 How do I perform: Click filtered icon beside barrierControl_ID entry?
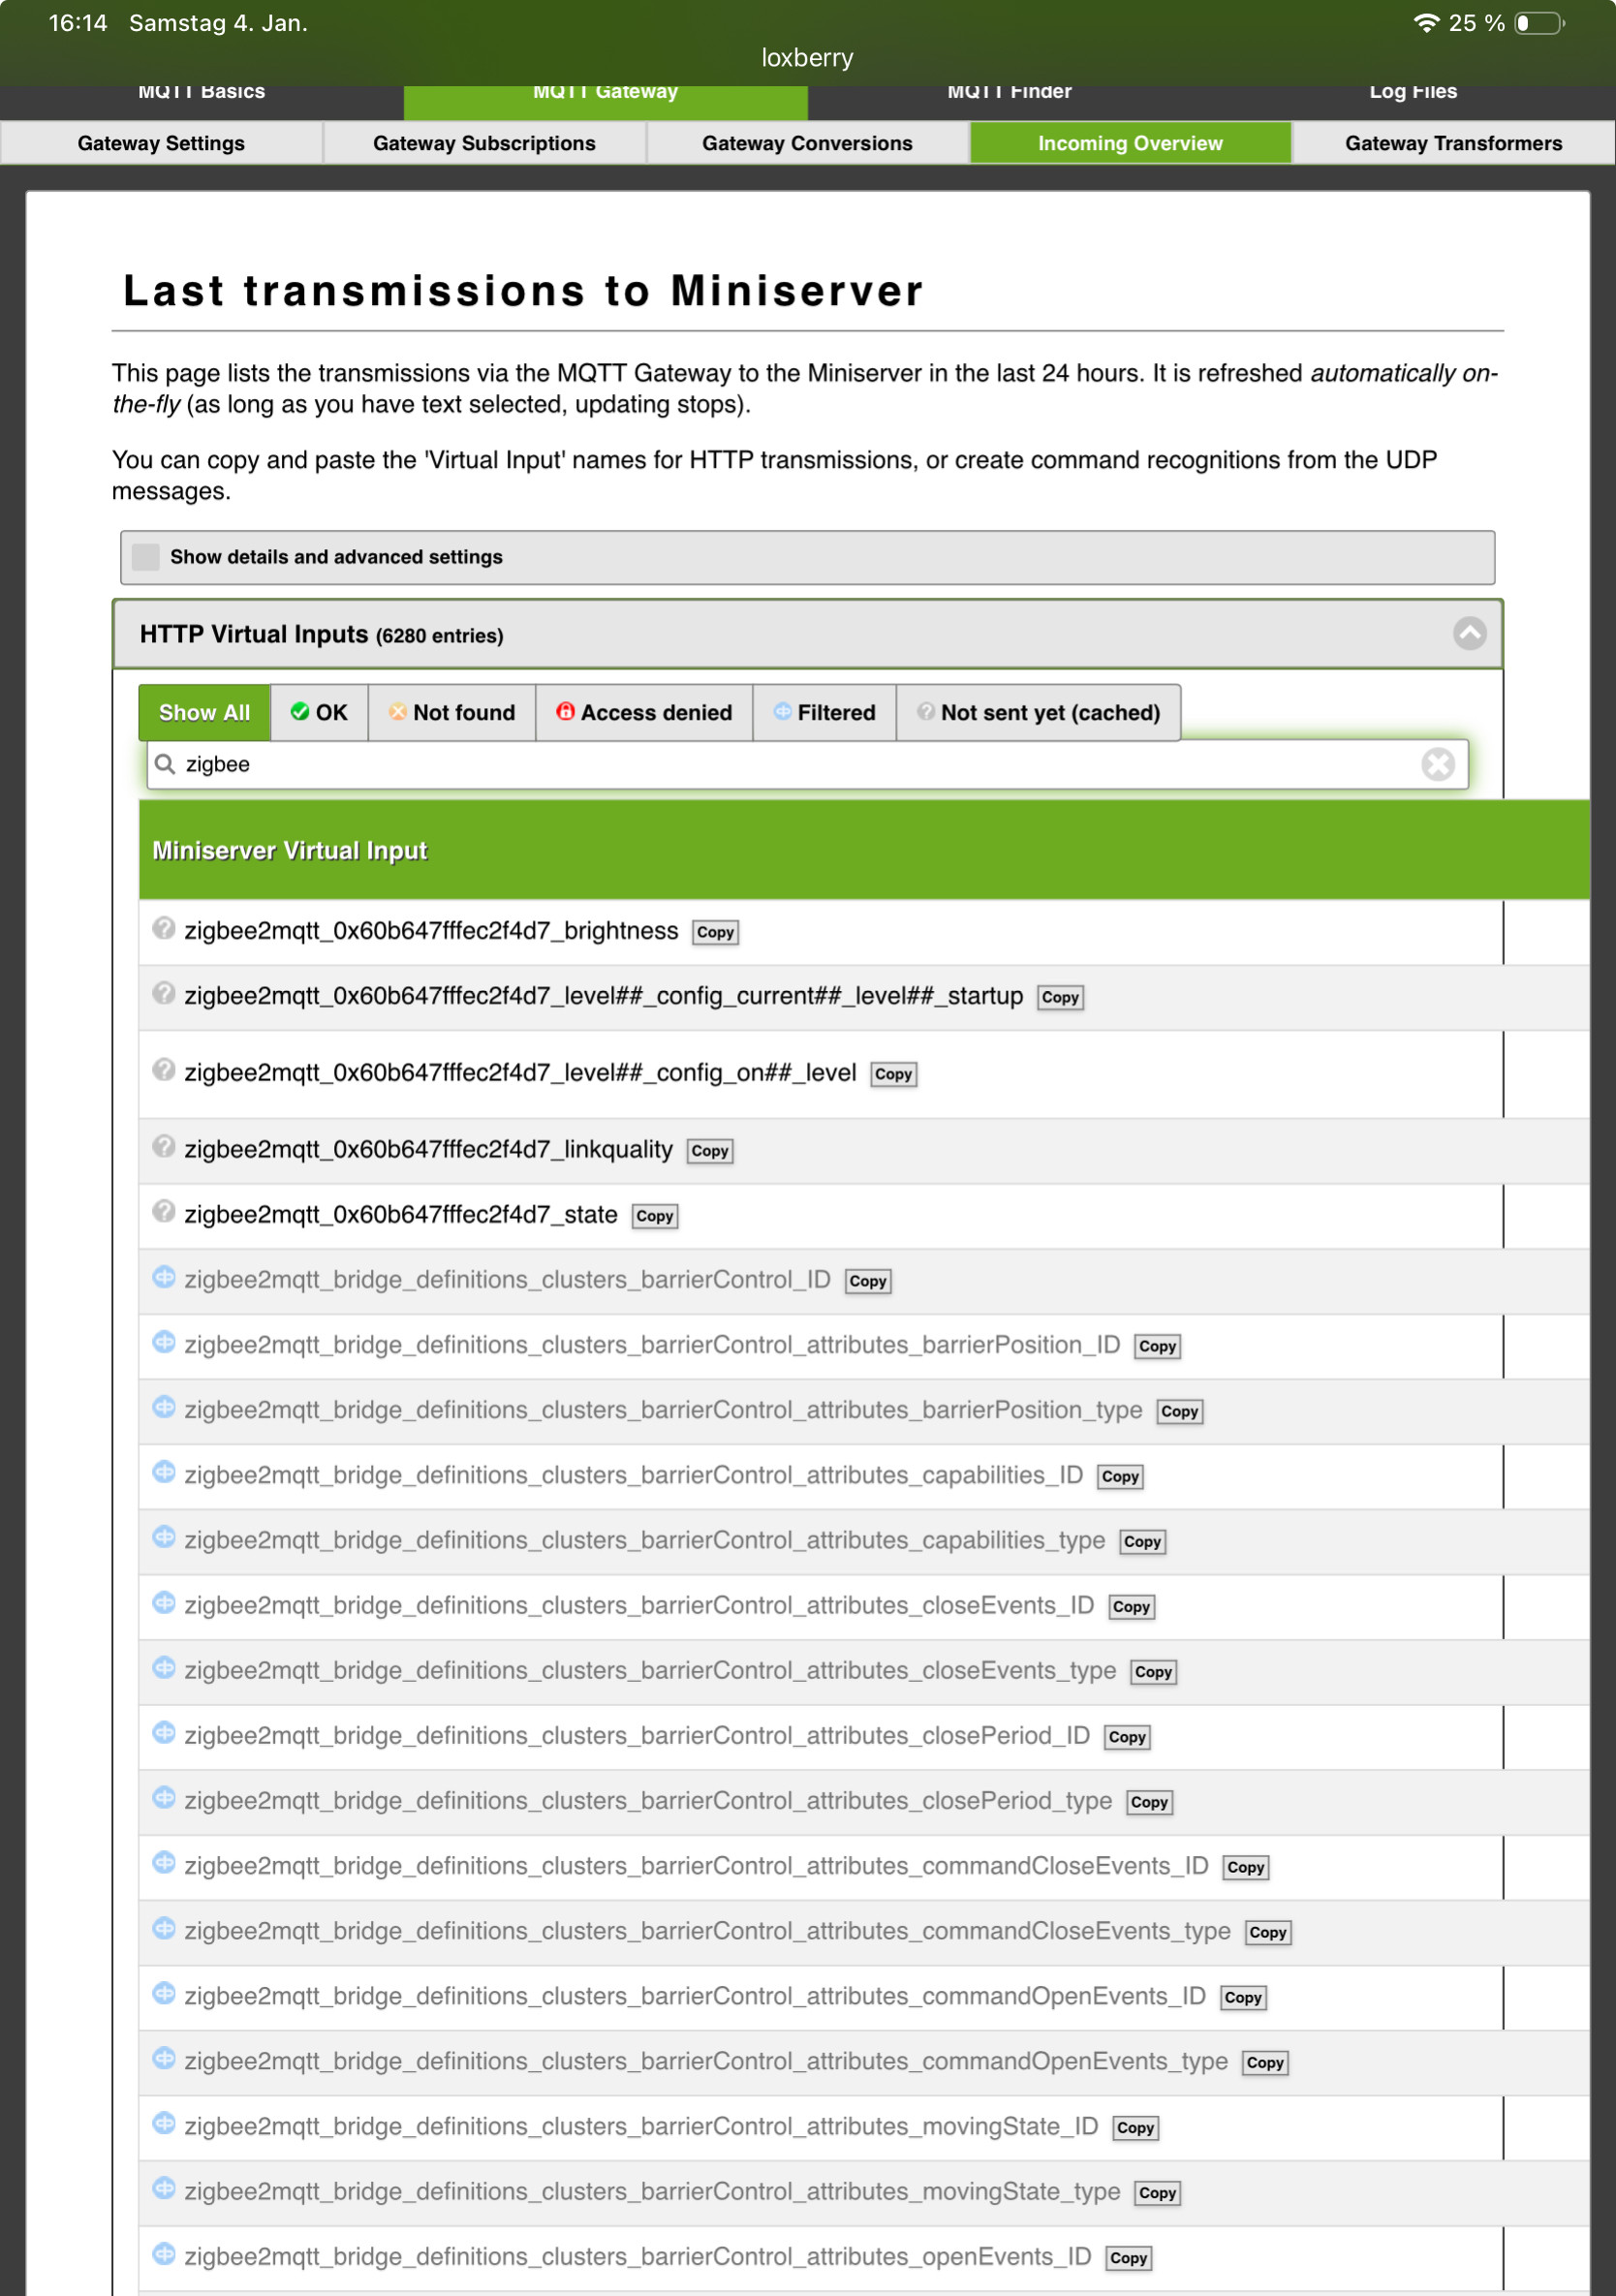[164, 1277]
